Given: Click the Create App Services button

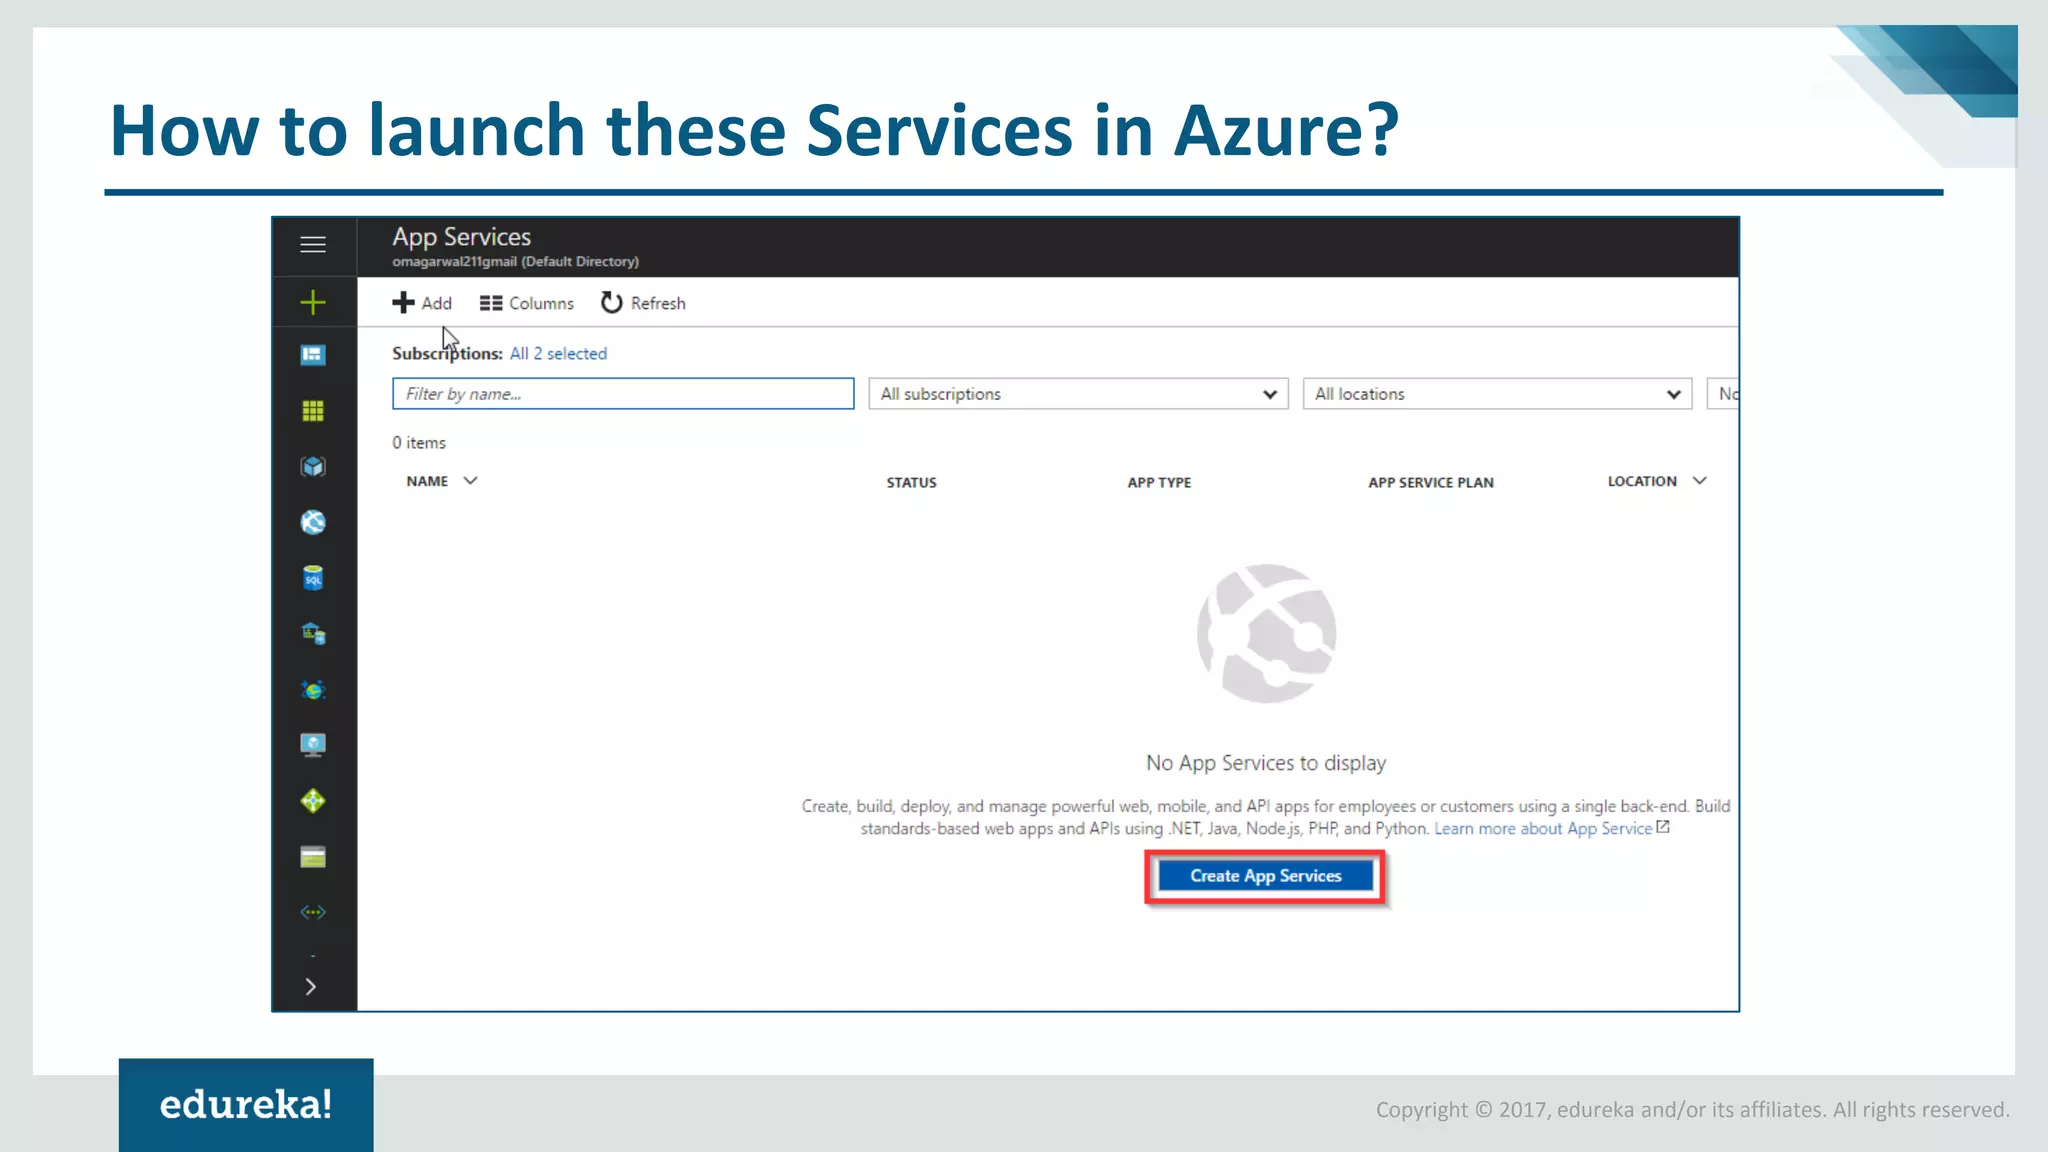Looking at the screenshot, I should (1266, 876).
